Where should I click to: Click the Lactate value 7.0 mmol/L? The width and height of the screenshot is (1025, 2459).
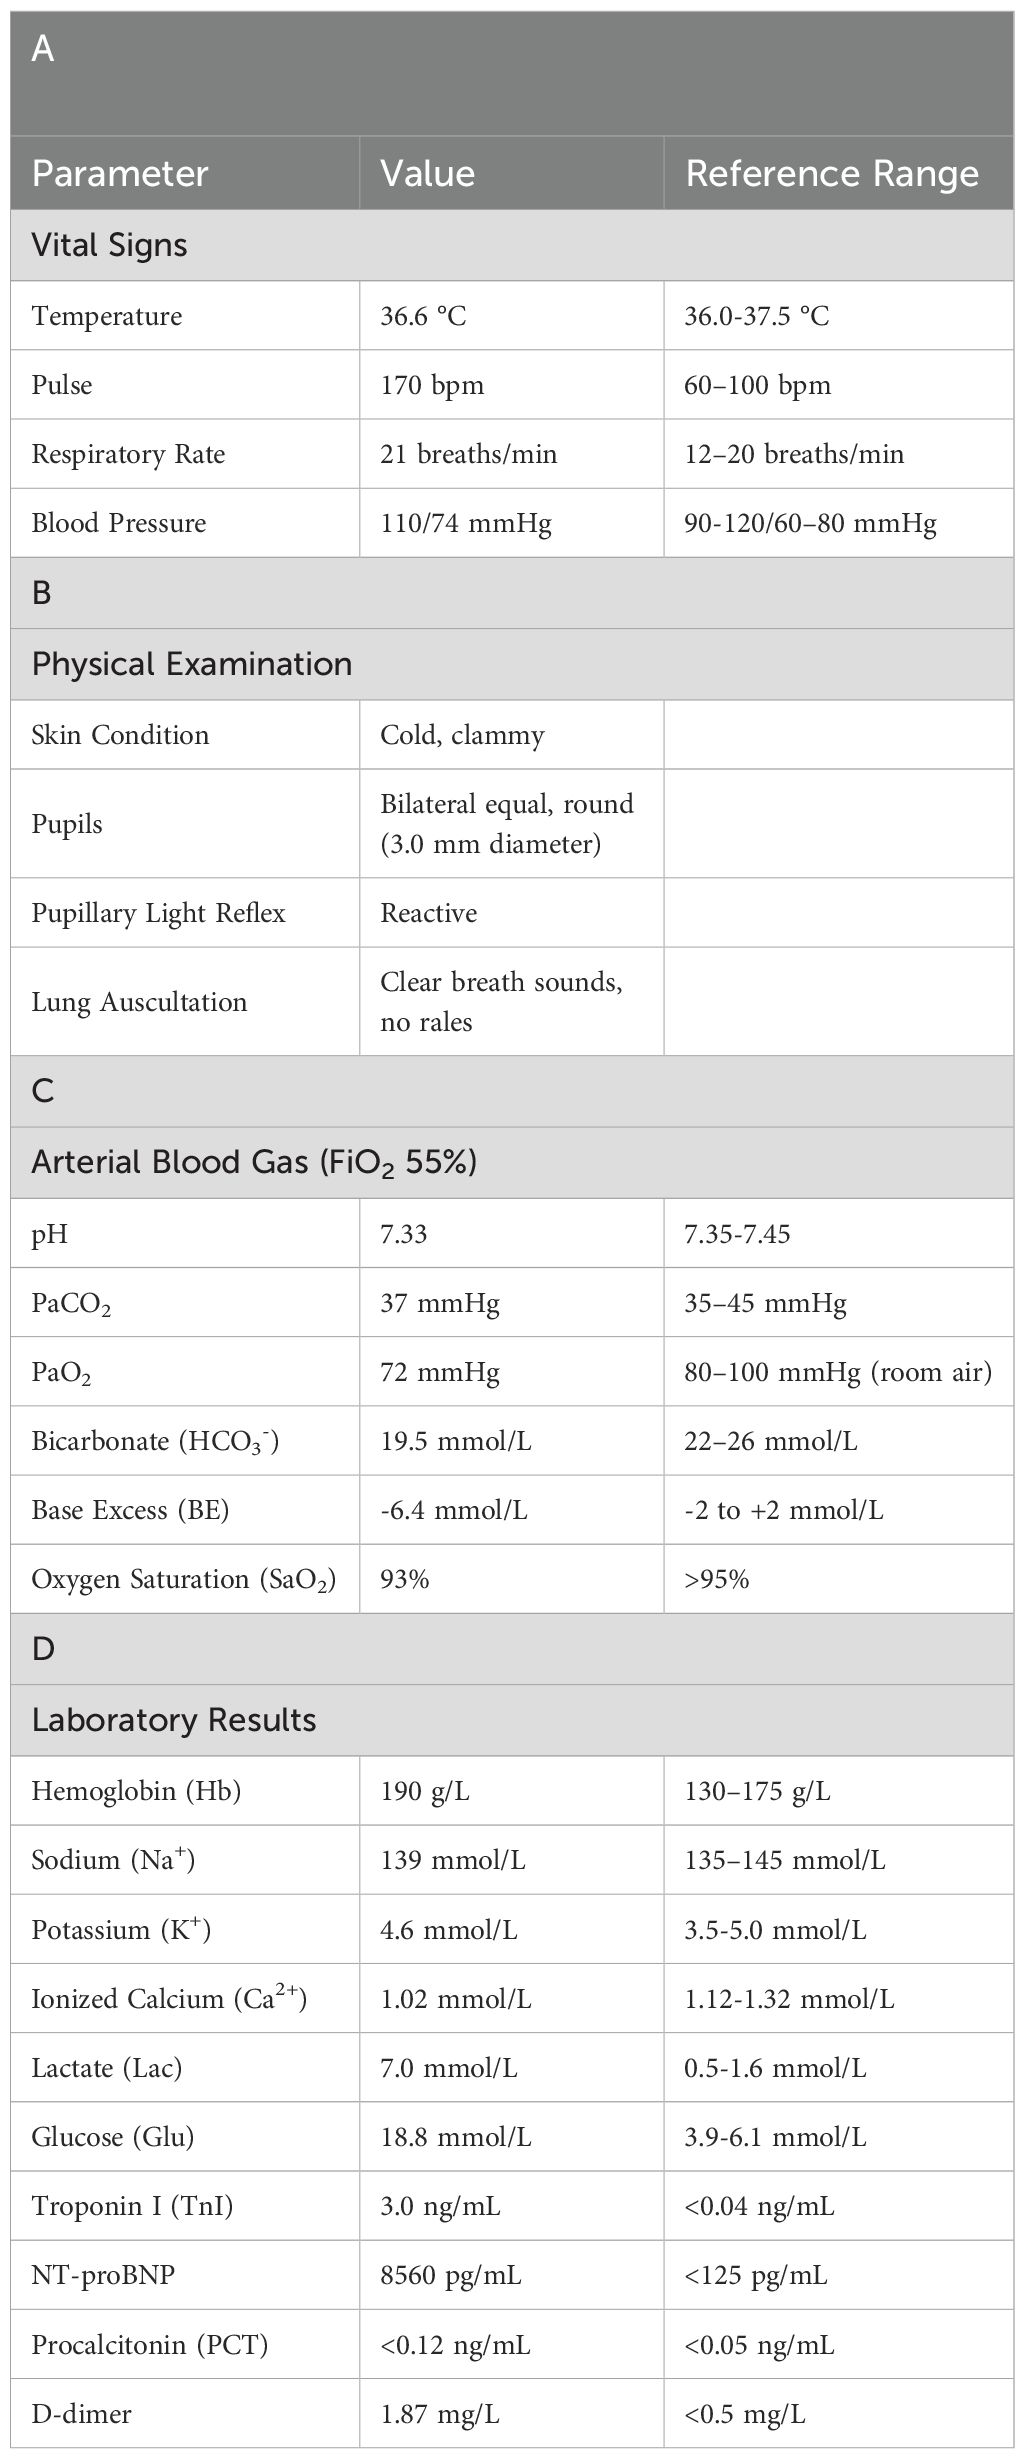[x=449, y=2068]
